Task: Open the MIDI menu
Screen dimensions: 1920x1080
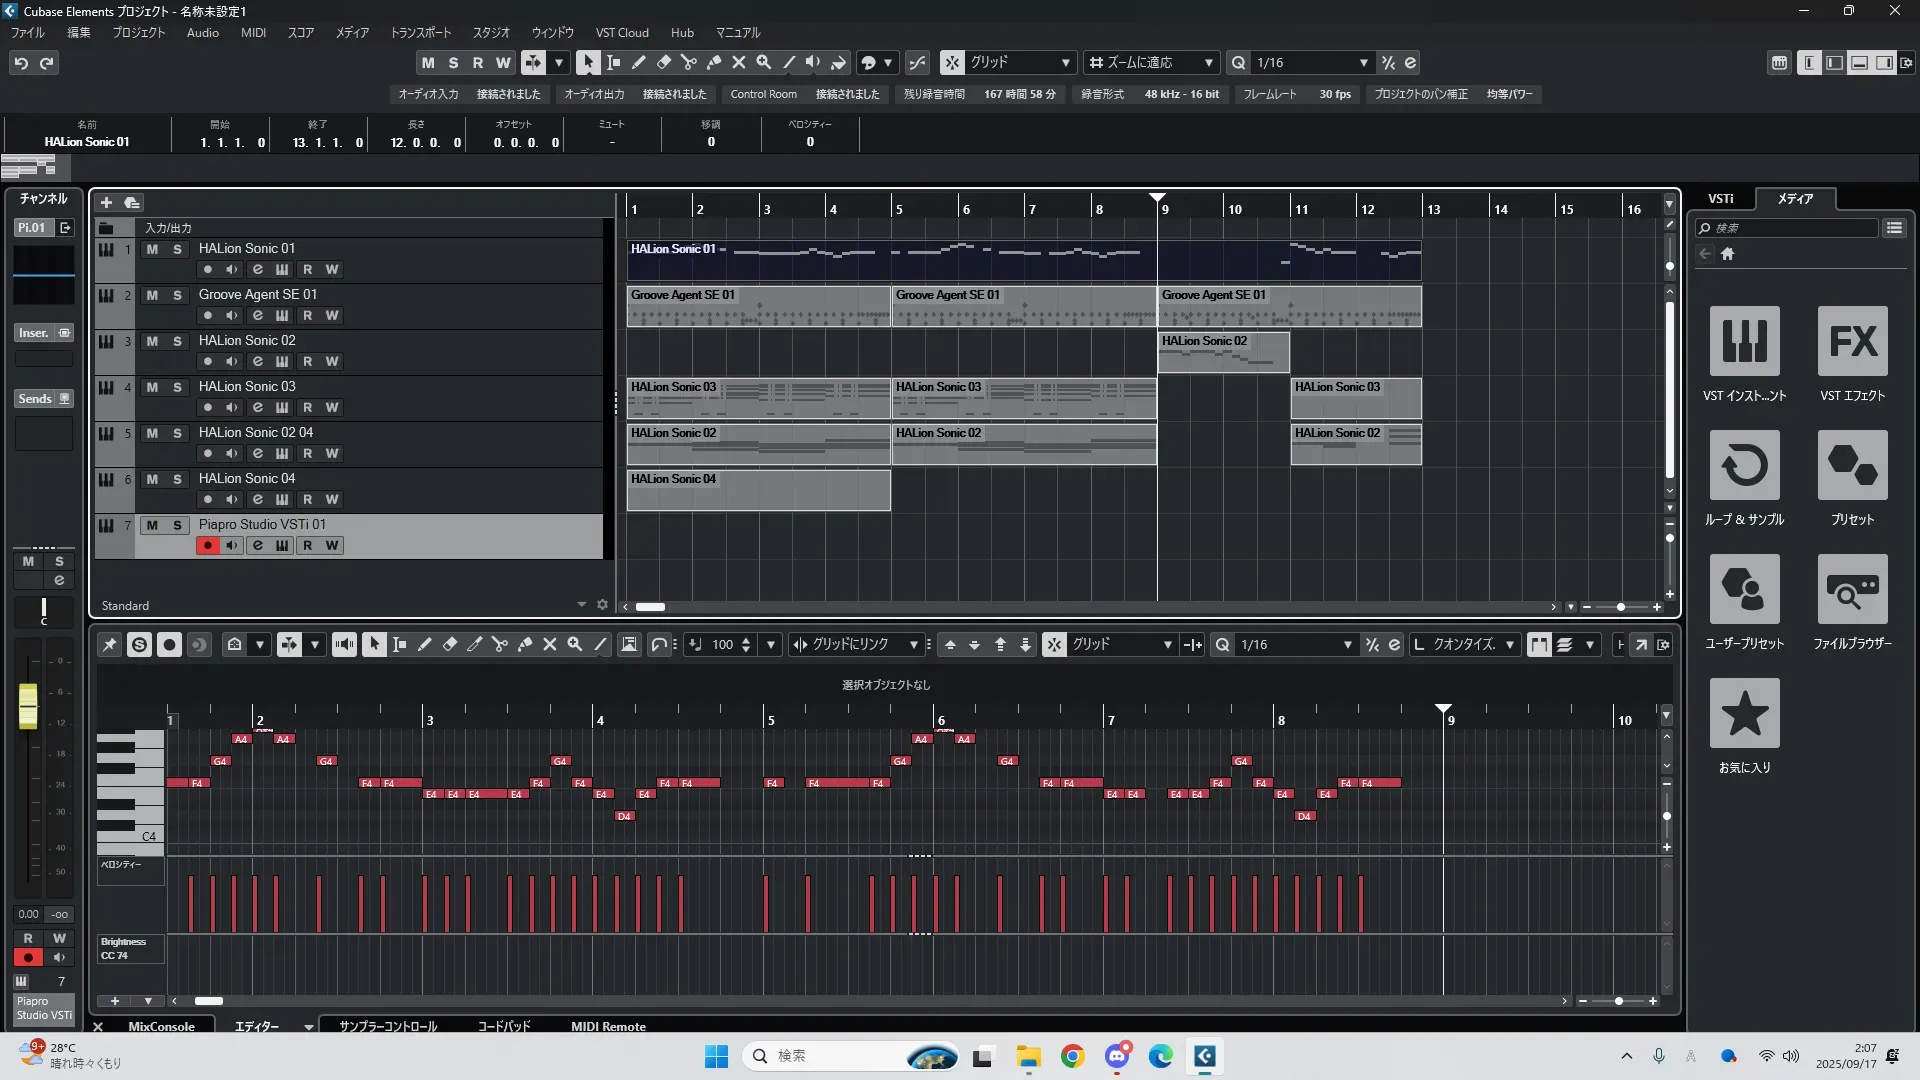Action: click(x=253, y=32)
